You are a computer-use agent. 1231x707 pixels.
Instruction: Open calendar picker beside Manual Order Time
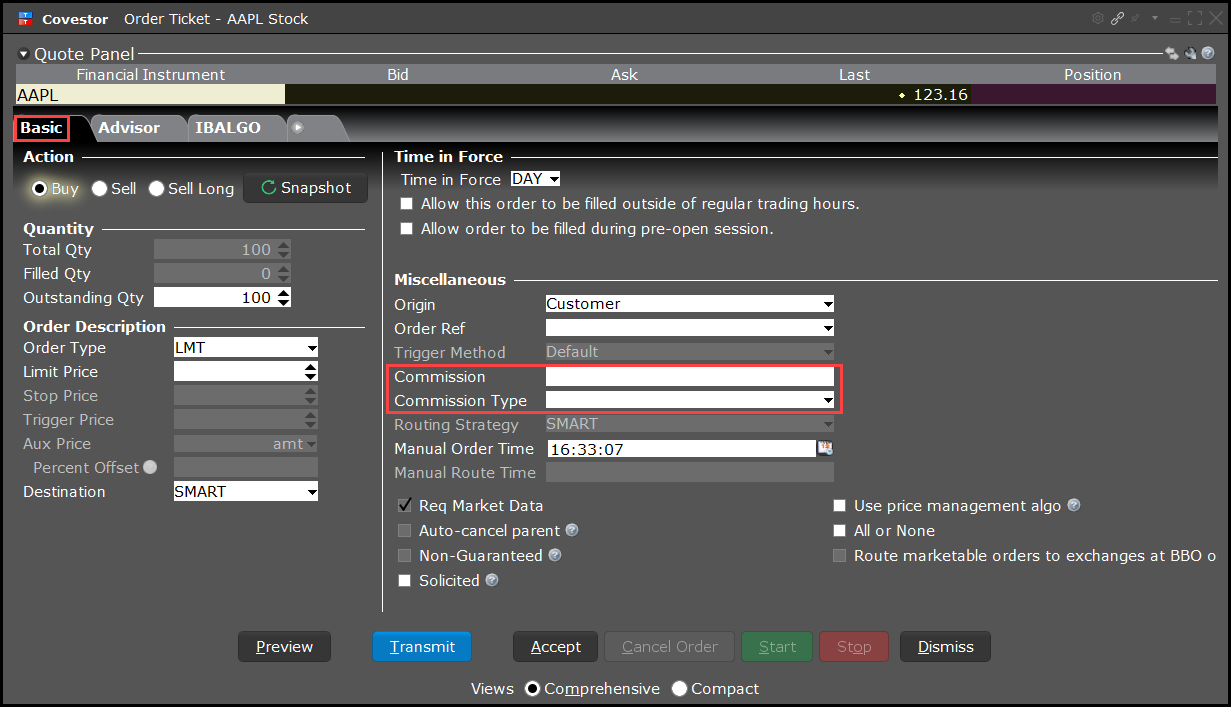[x=826, y=448]
